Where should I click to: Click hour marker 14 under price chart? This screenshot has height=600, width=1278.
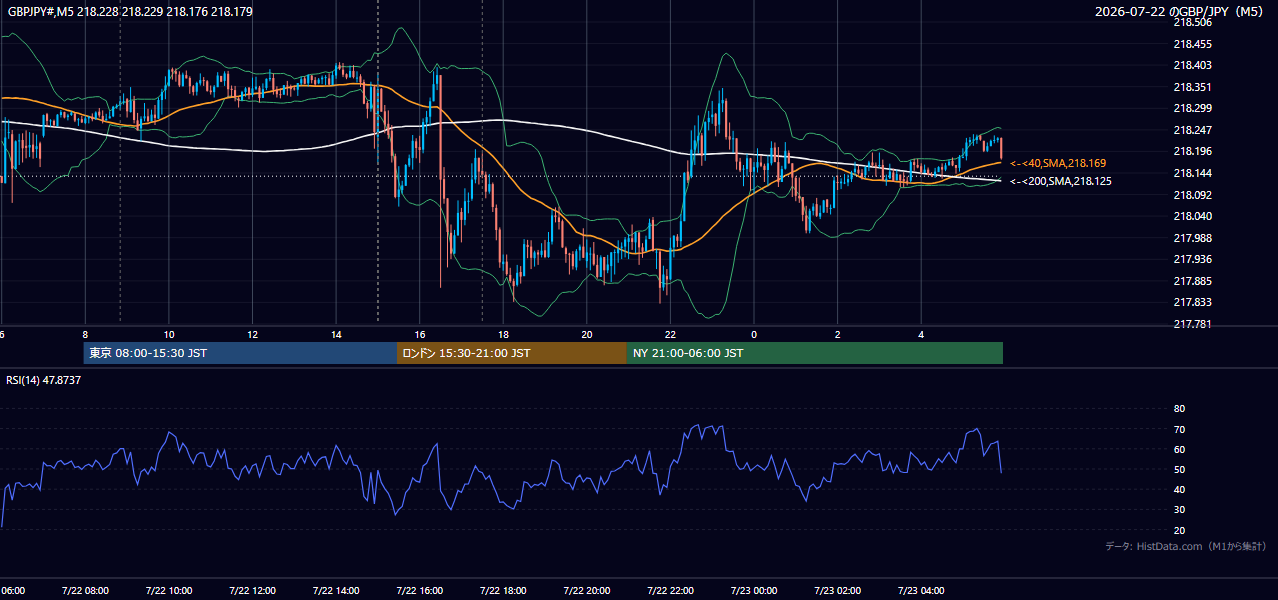point(336,335)
